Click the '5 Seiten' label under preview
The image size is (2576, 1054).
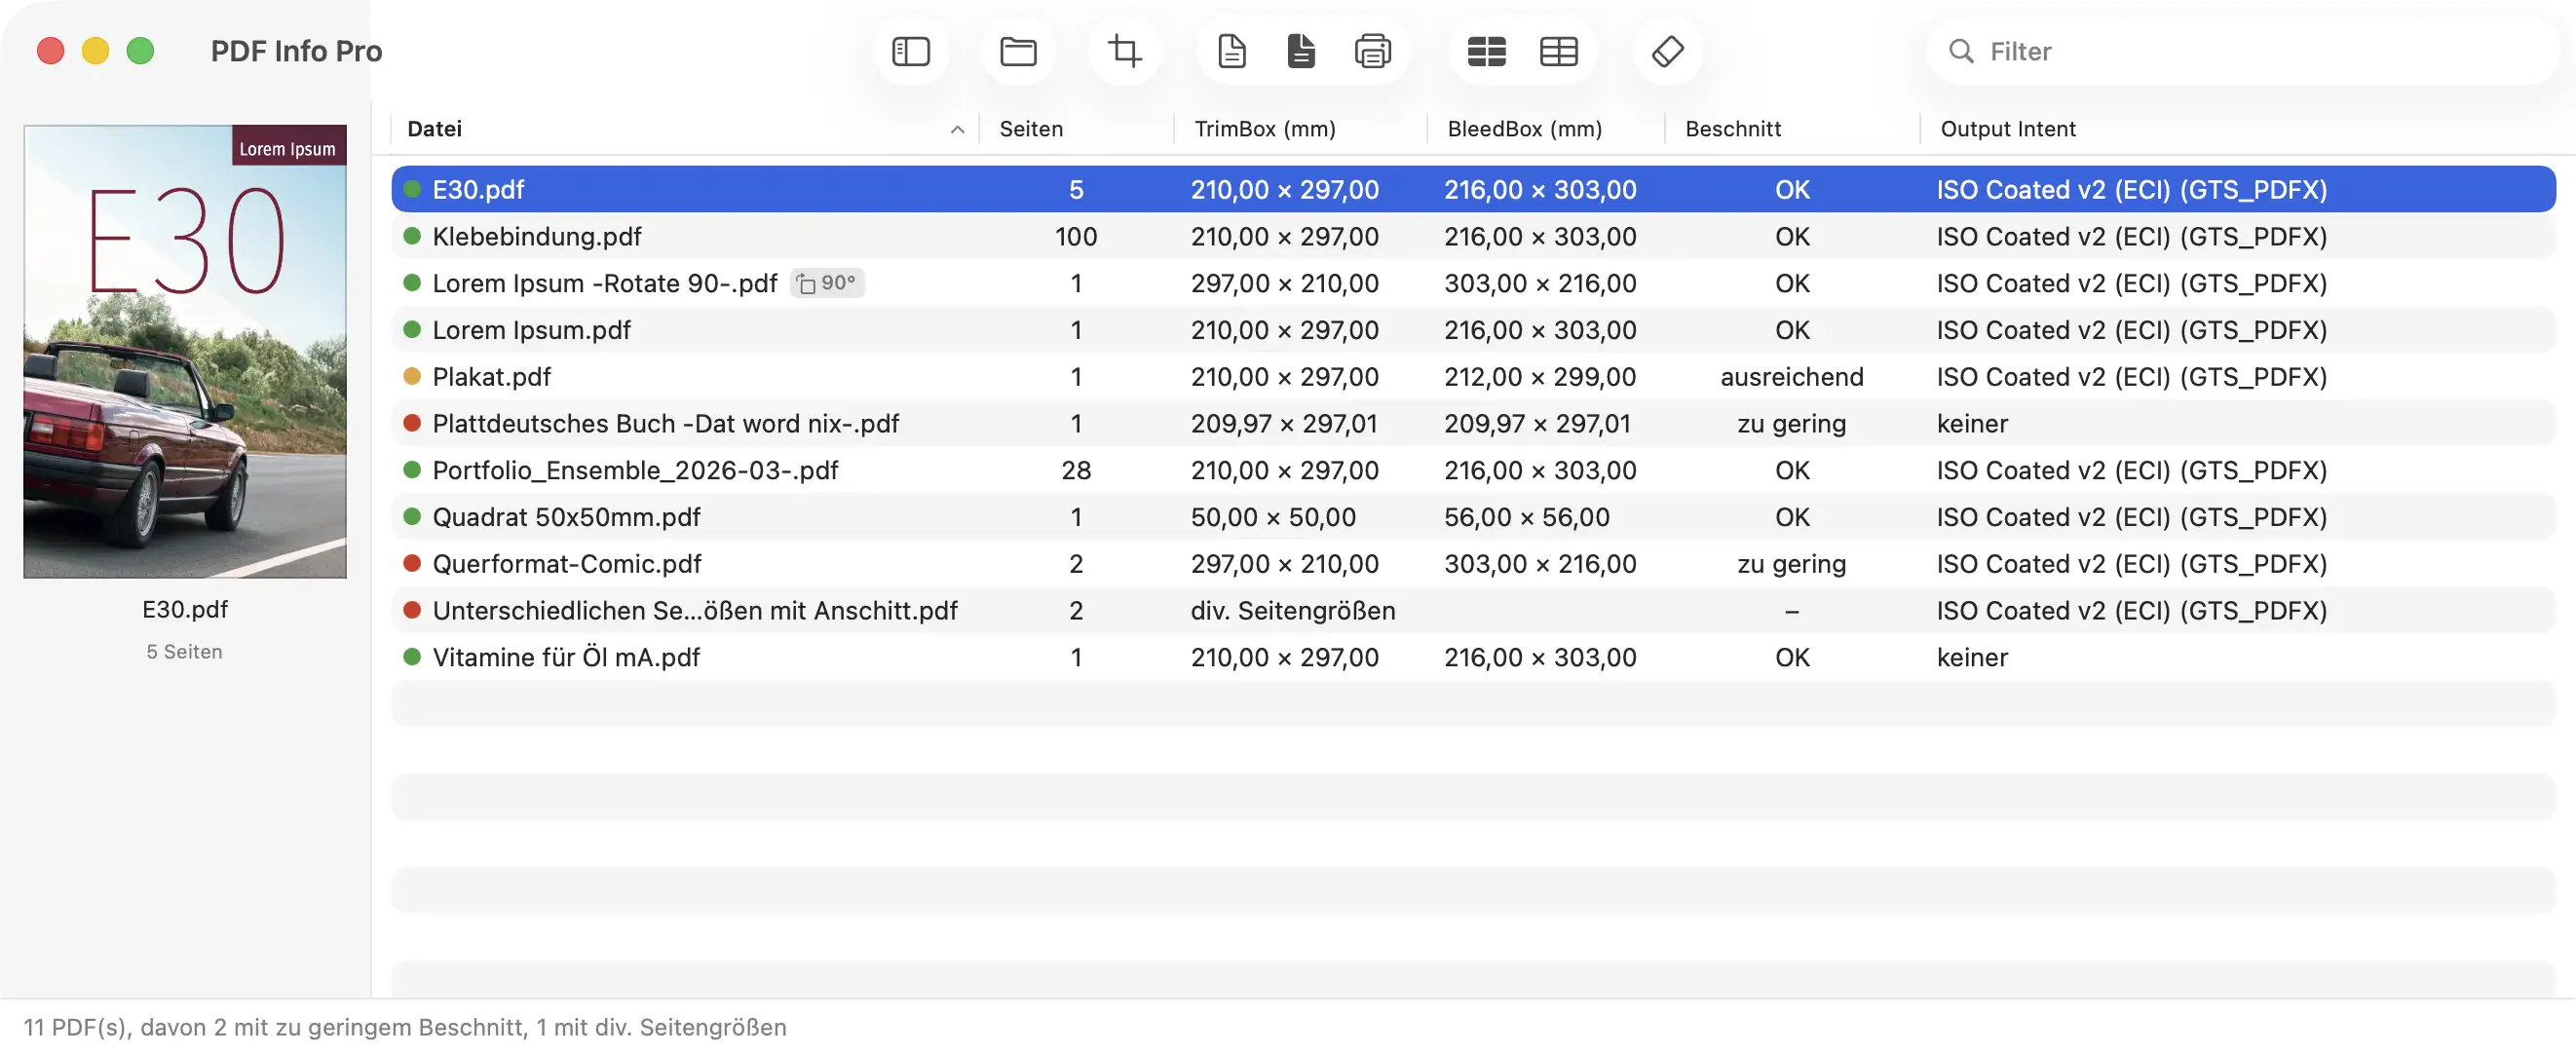click(x=184, y=651)
